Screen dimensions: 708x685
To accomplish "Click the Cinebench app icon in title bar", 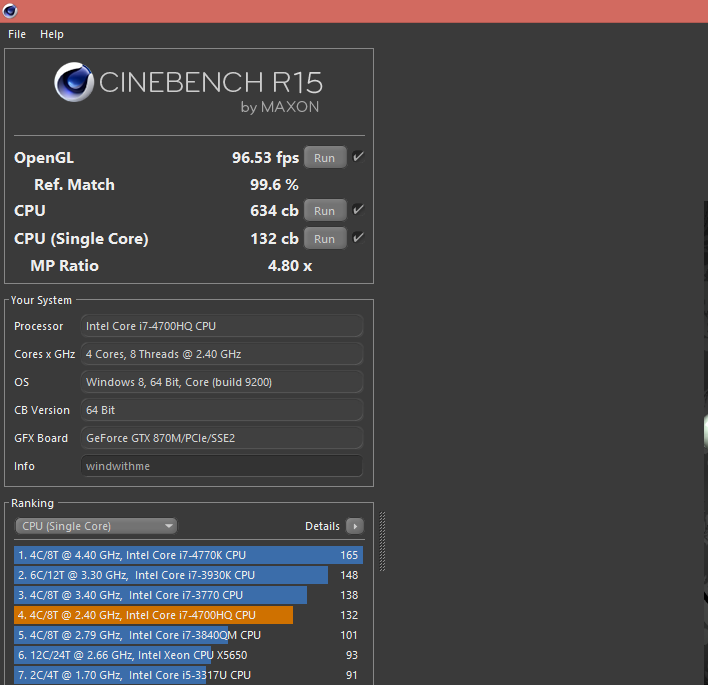I will tap(10, 10).
